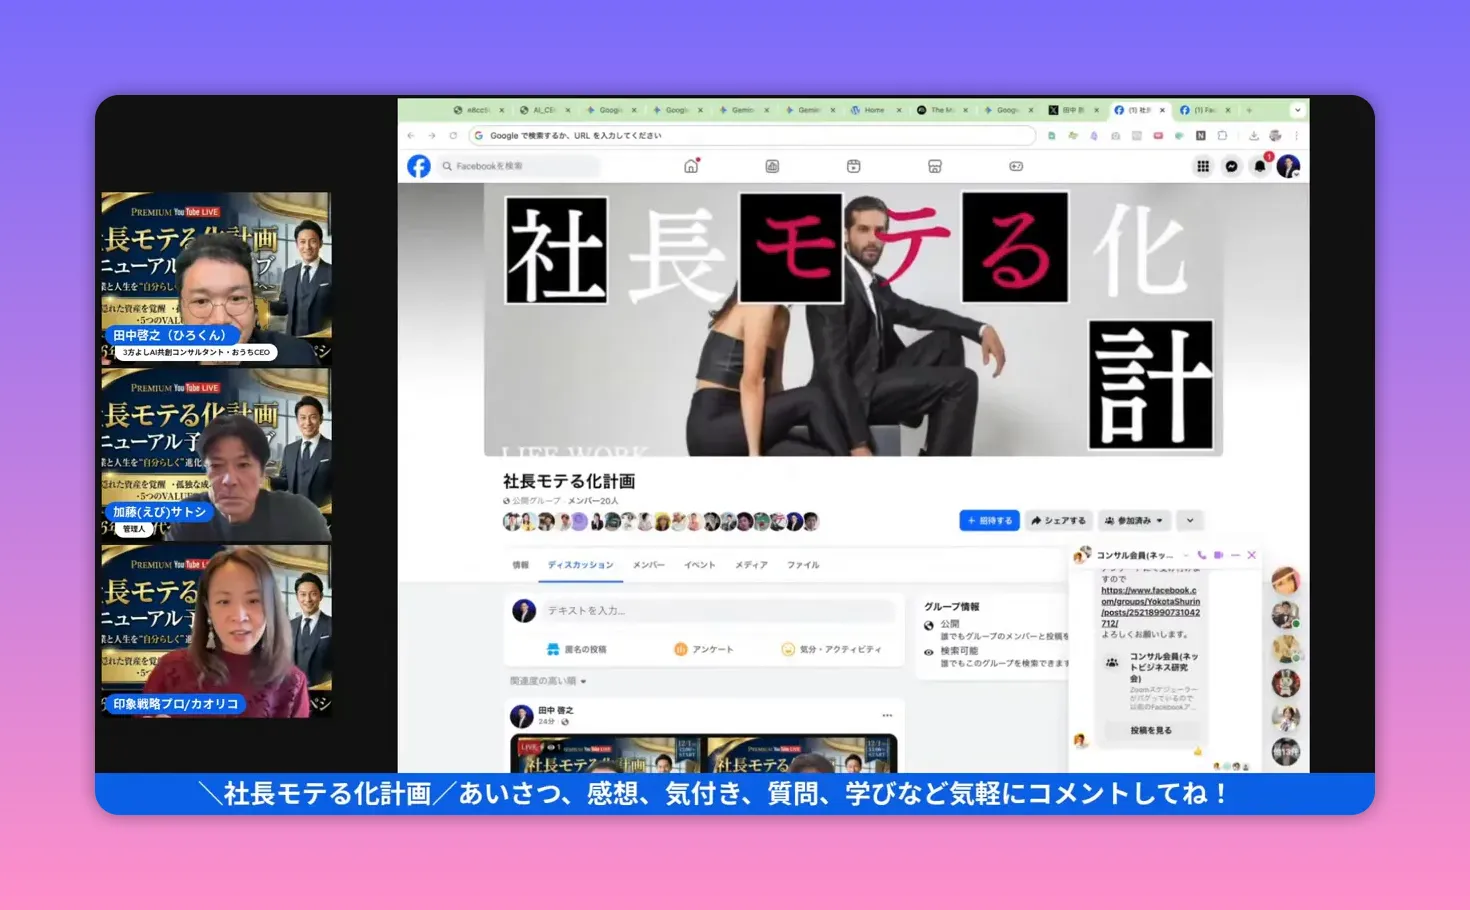Open the apps menu grid icon
The height and width of the screenshot is (910, 1470).
click(x=1201, y=166)
